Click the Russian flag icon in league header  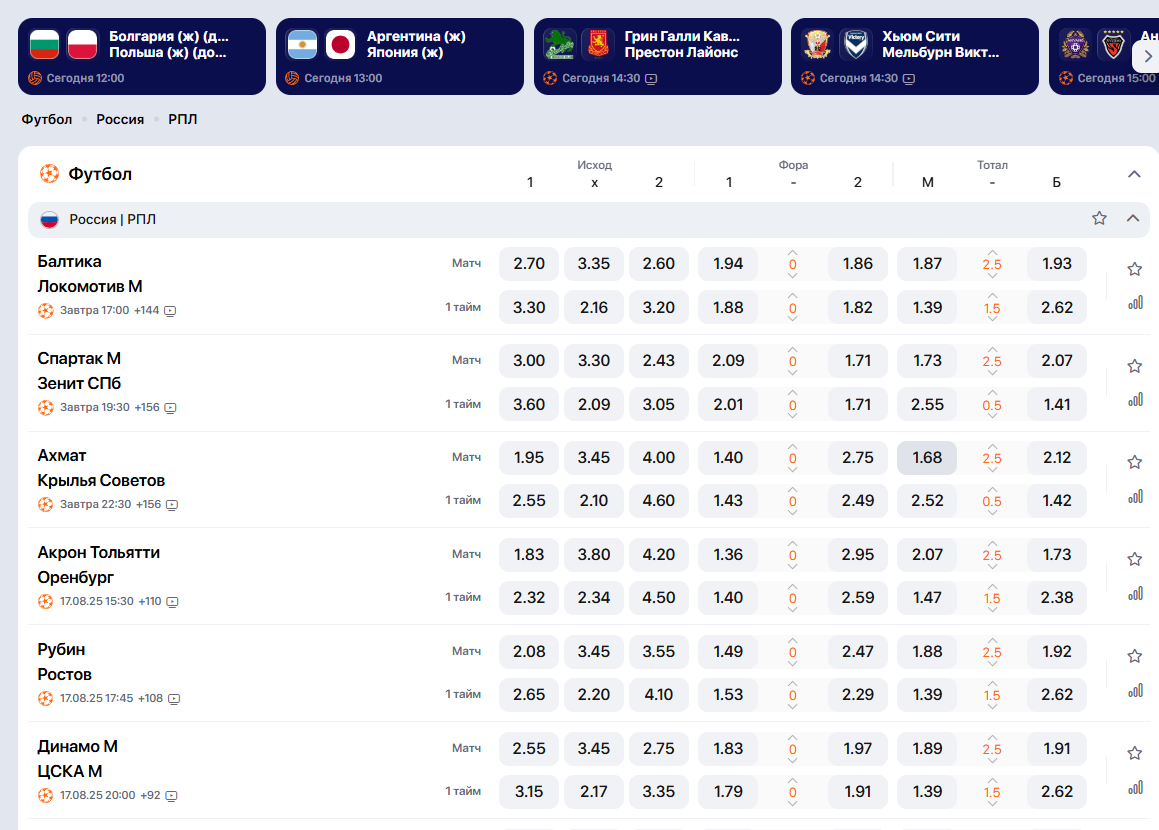[x=50, y=220]
